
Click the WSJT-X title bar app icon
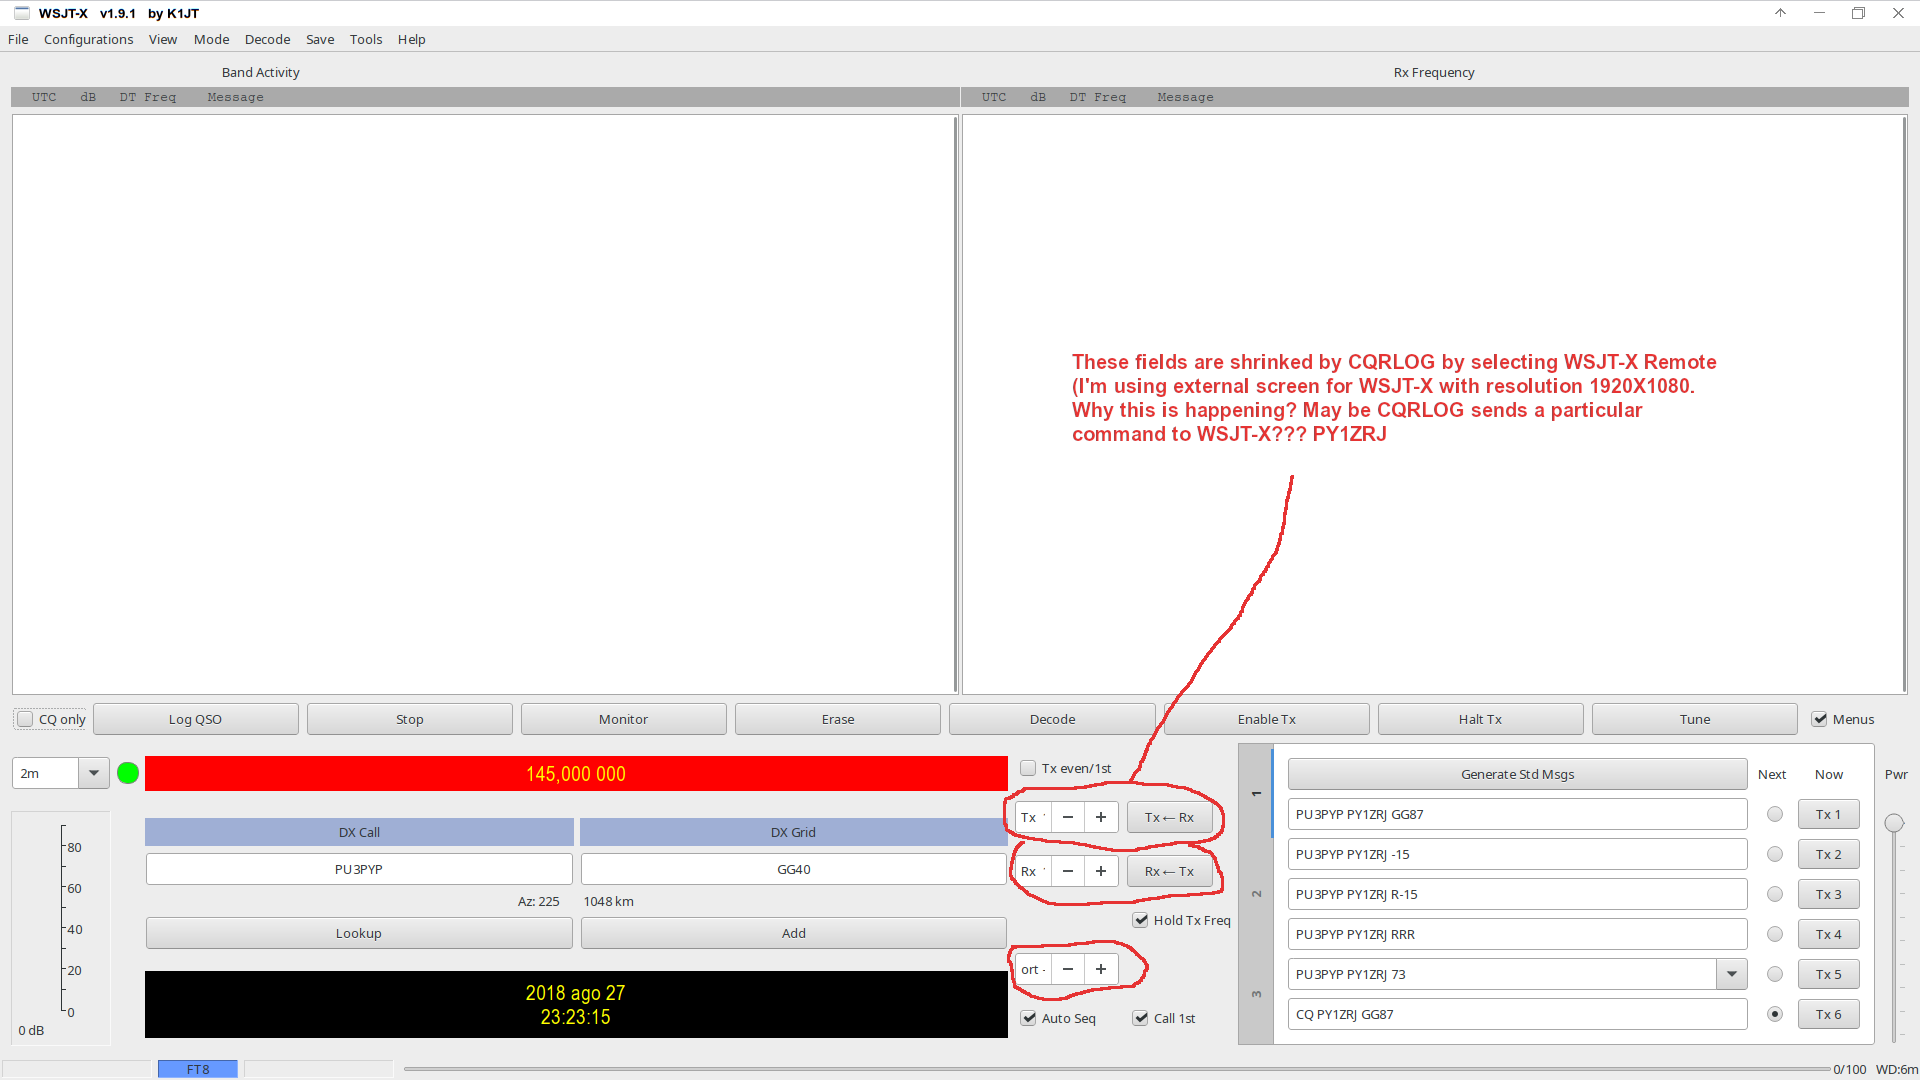click(x=21, y=13)
